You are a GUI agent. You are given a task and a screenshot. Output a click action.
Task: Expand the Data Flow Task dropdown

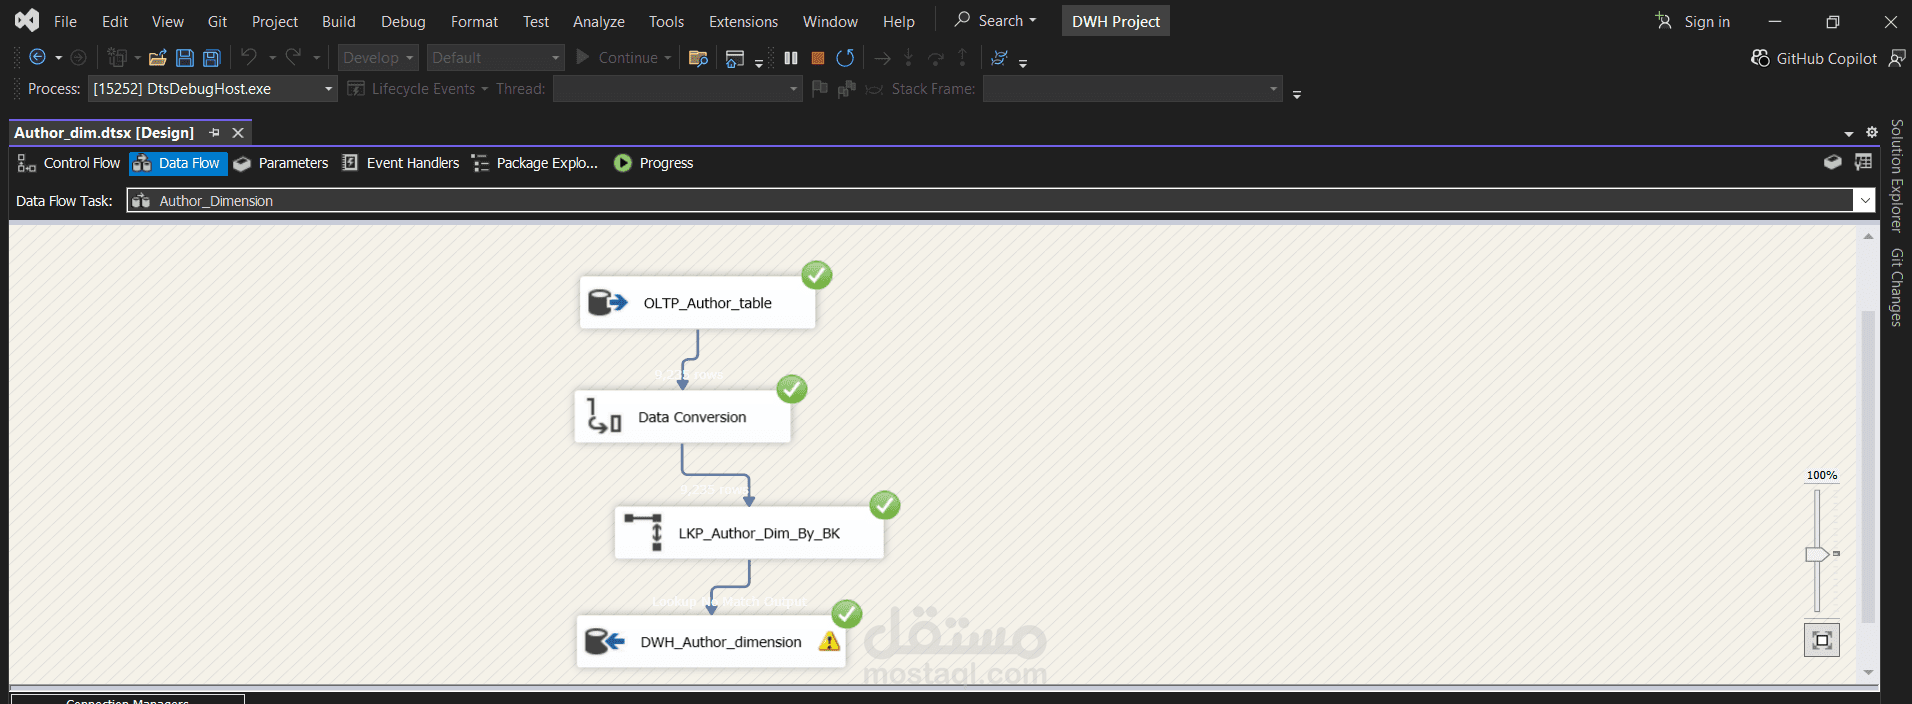(x=1865, y=201)
